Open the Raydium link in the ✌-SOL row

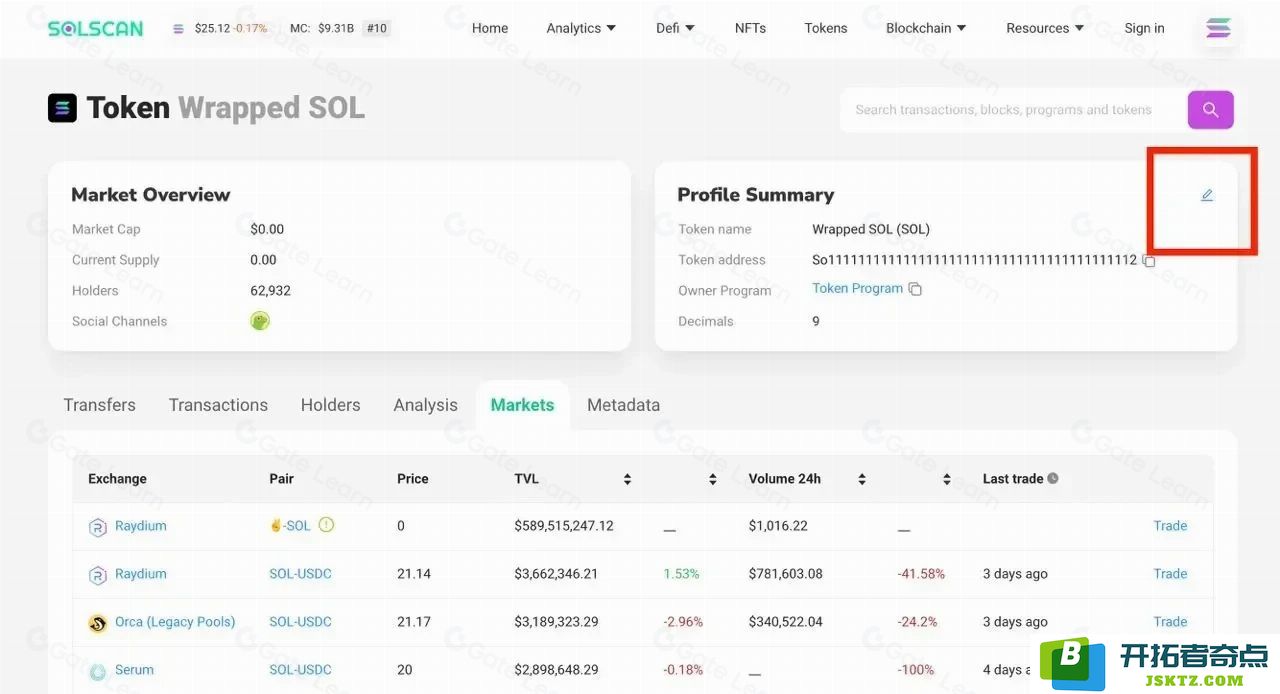[140, 526]
